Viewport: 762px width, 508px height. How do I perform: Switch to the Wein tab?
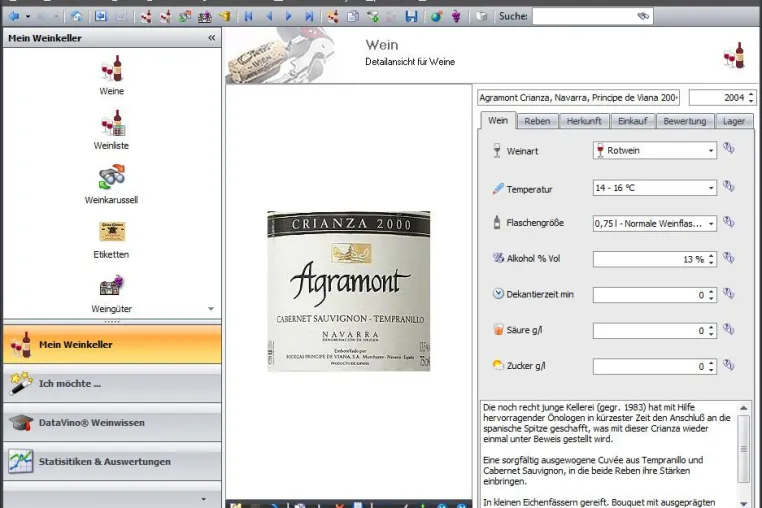(x=498, y=121)
